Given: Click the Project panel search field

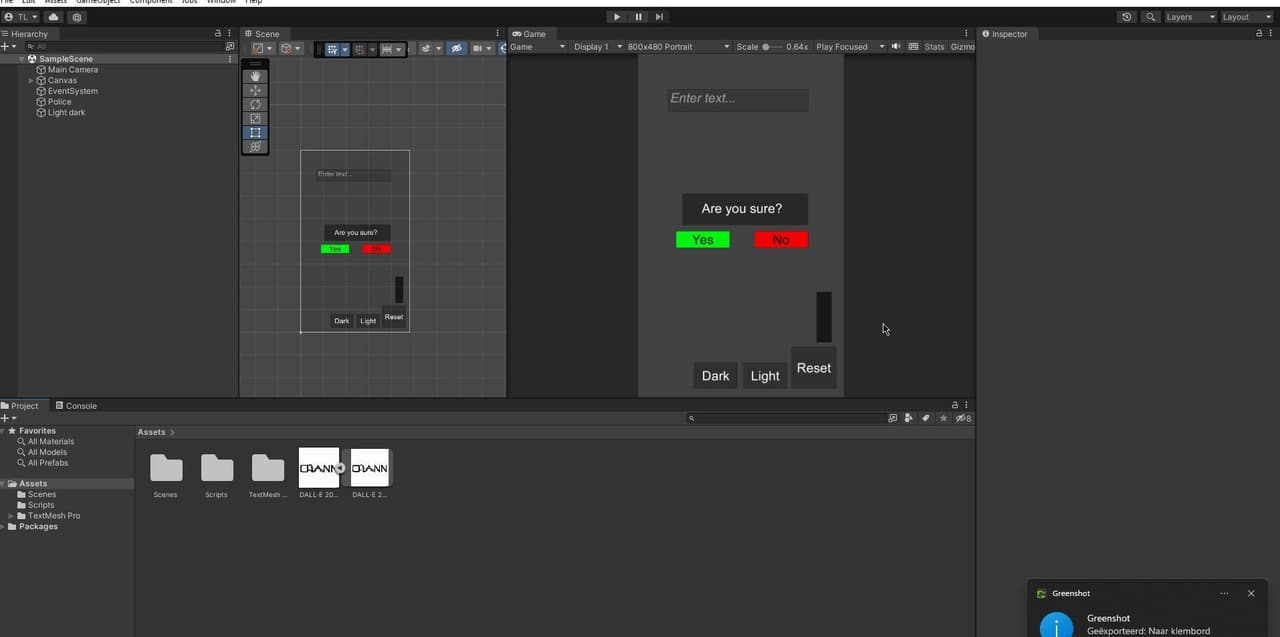Looking at the screenshot, I should 785,418.
